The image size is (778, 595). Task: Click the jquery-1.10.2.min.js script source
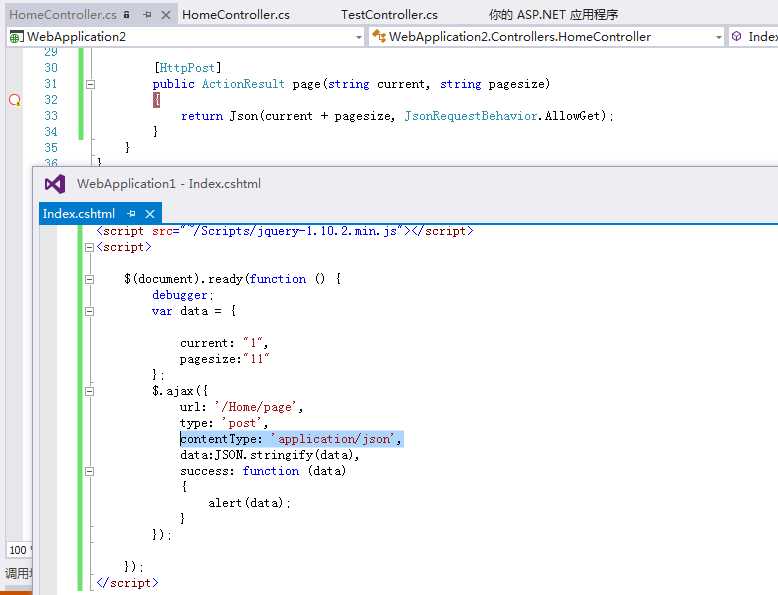pos(291,231)
